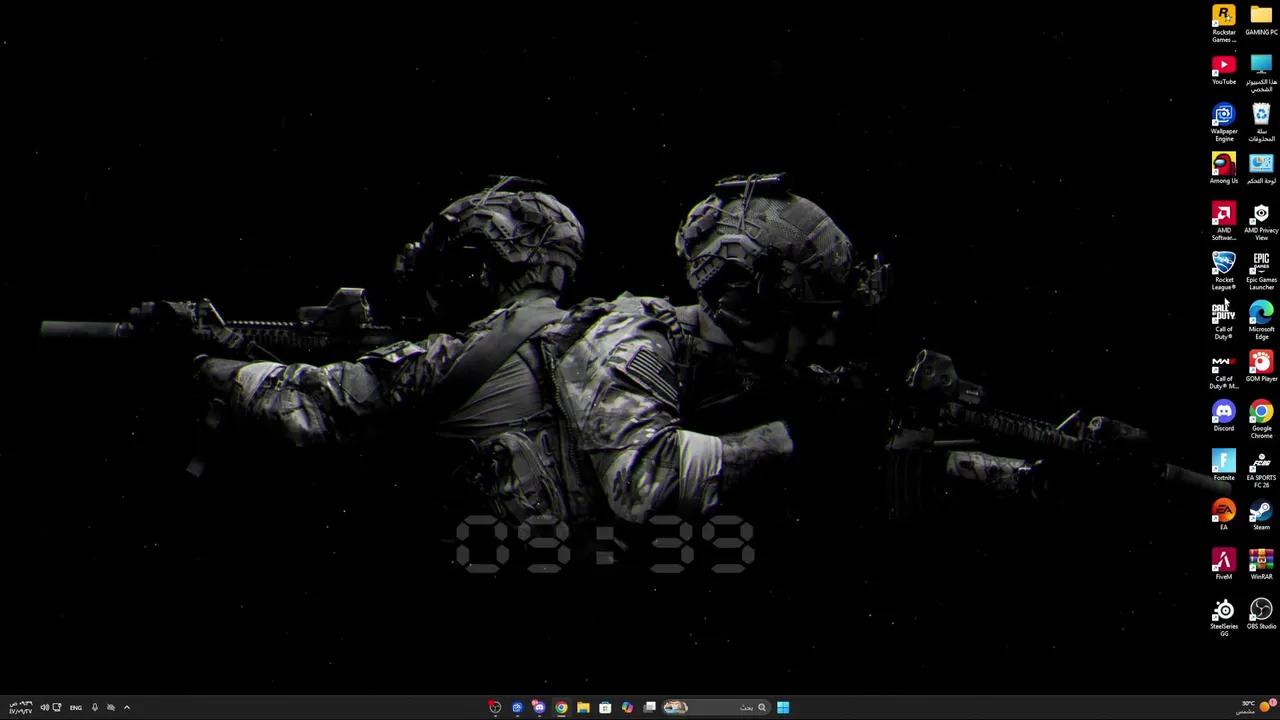Select the This PC desktop icon
Screen dimensions: 1280x720
pos(1261,75)
